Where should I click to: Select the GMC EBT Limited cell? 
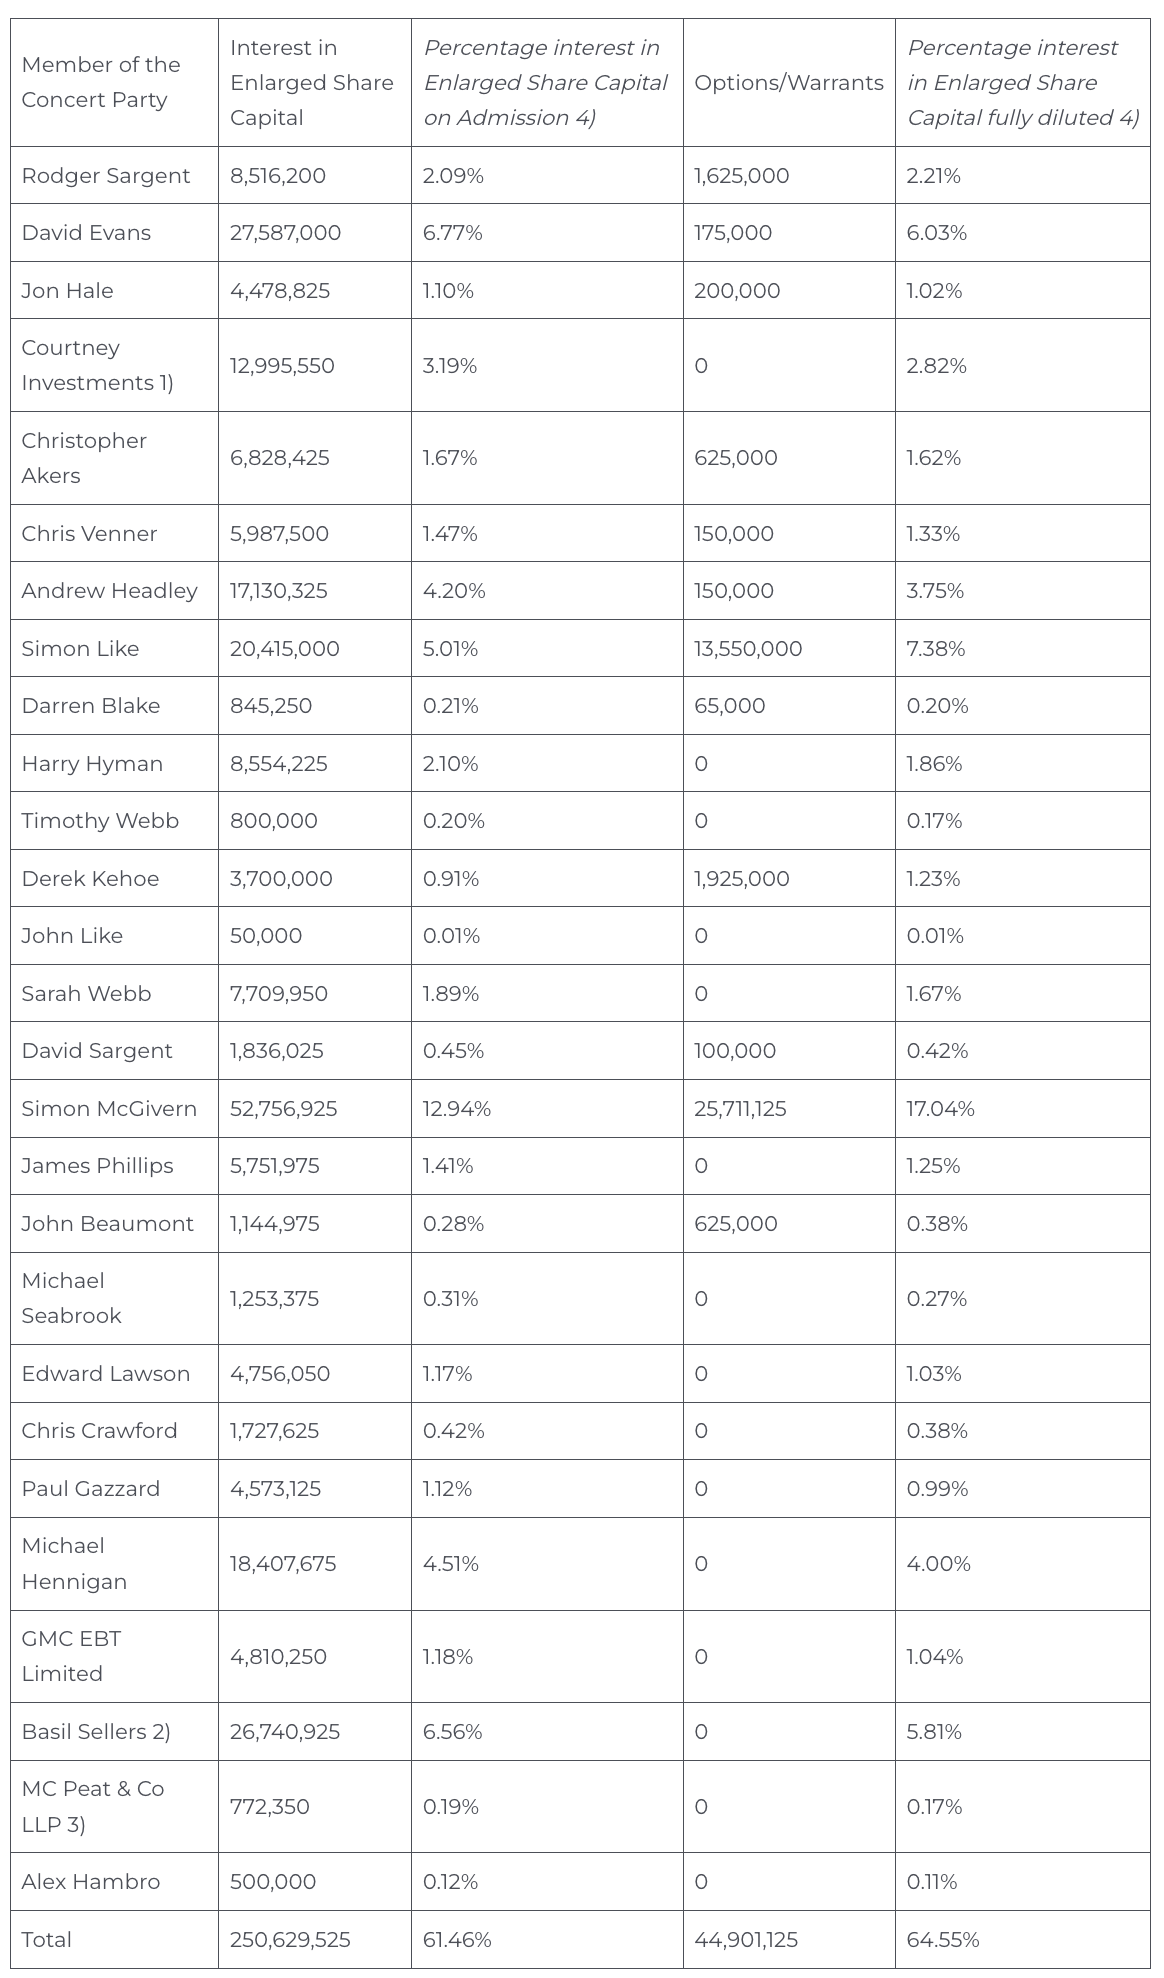tap(71, 1656)
